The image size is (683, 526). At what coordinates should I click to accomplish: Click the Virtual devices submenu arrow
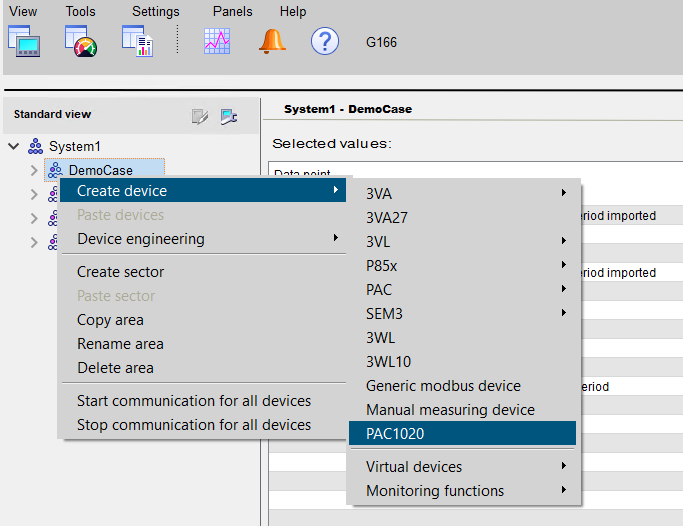(x=564, y=465)
